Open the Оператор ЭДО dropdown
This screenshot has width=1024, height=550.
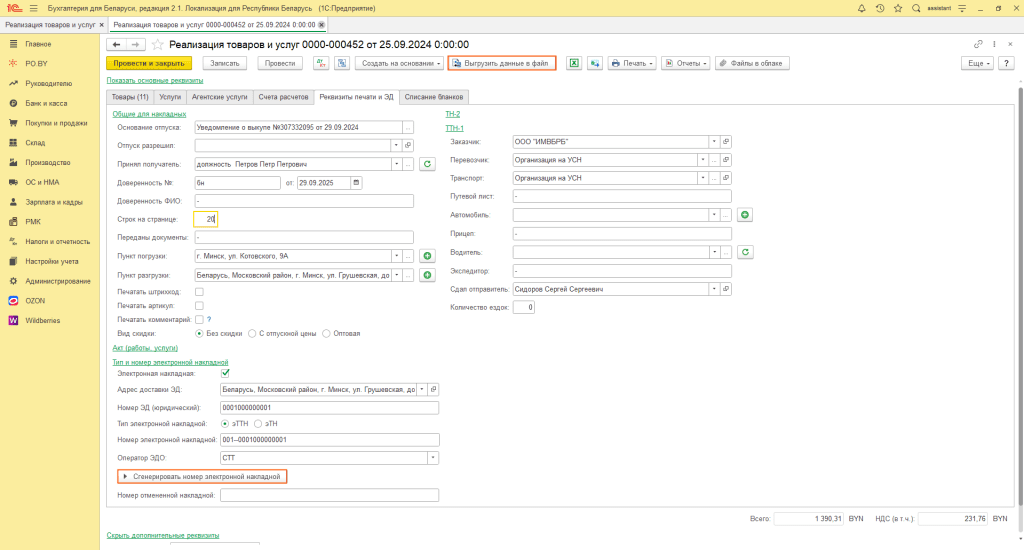pos(433,458)
